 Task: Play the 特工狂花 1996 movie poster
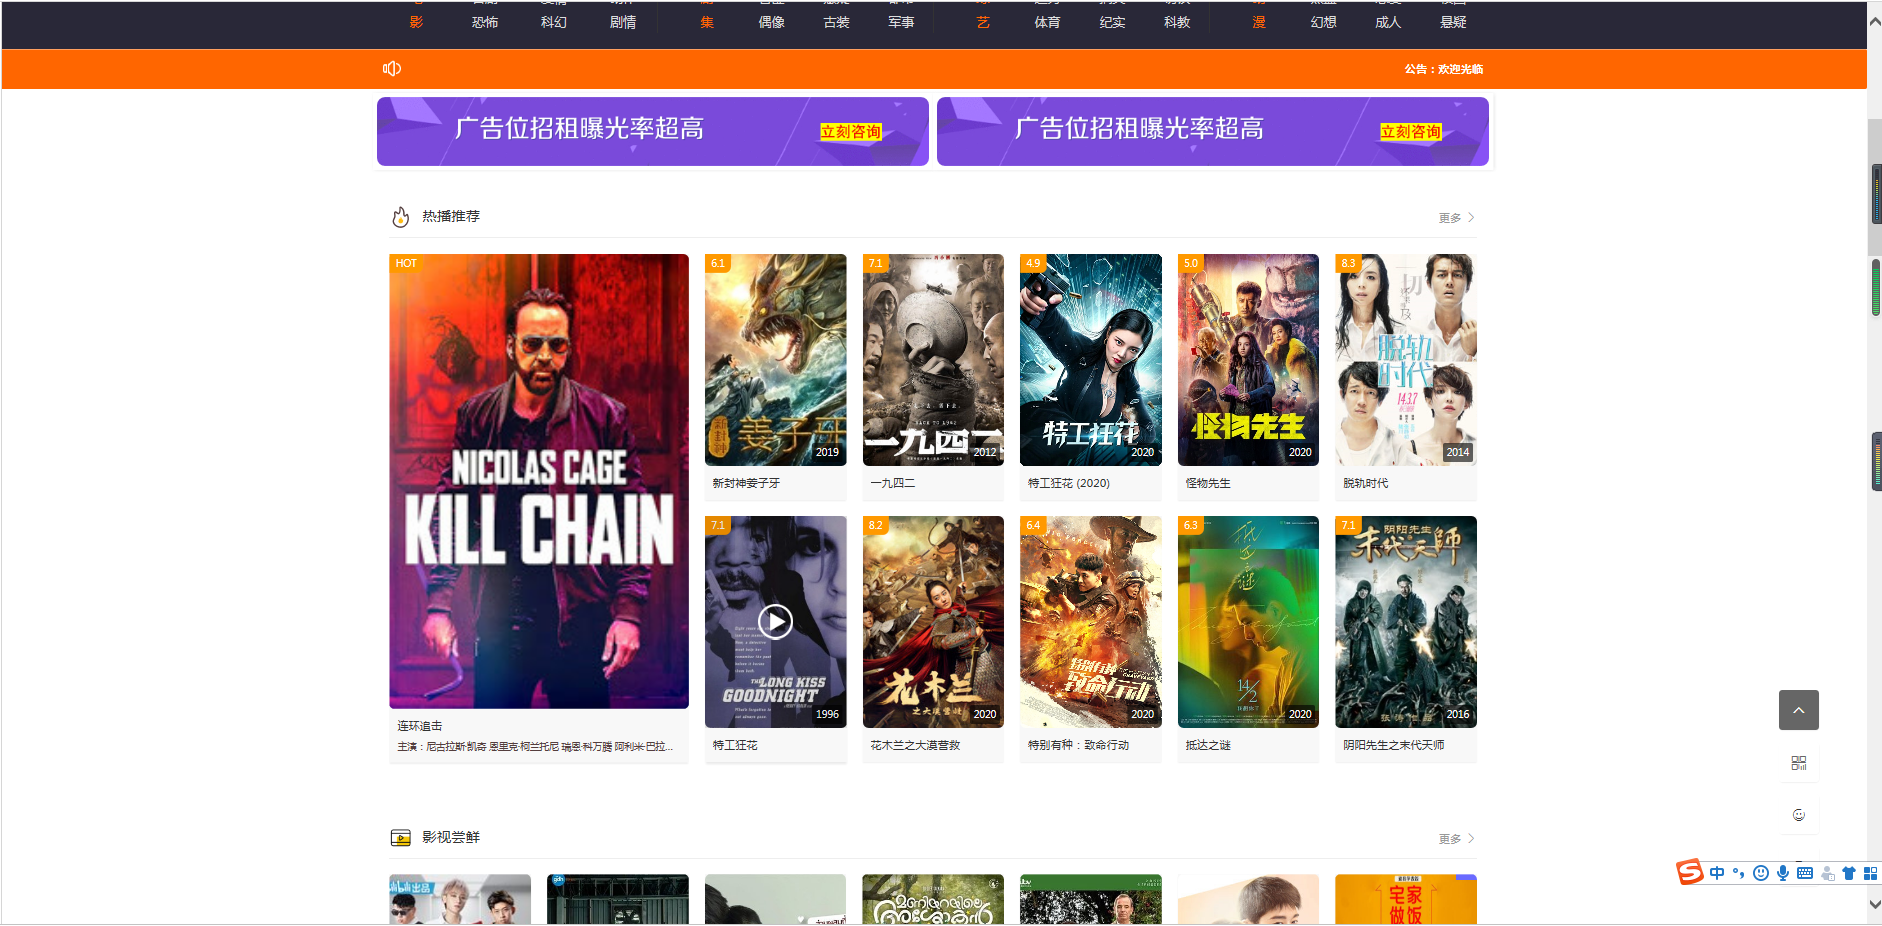[x=775, y=621]
